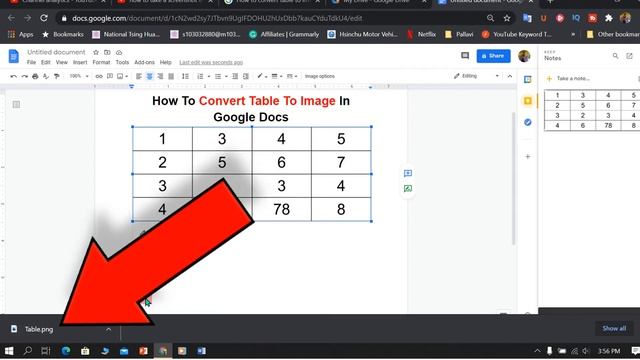This screenshot has height=360, width=640.
Task: Open the File menu
Action: click(x=31, y=62)
